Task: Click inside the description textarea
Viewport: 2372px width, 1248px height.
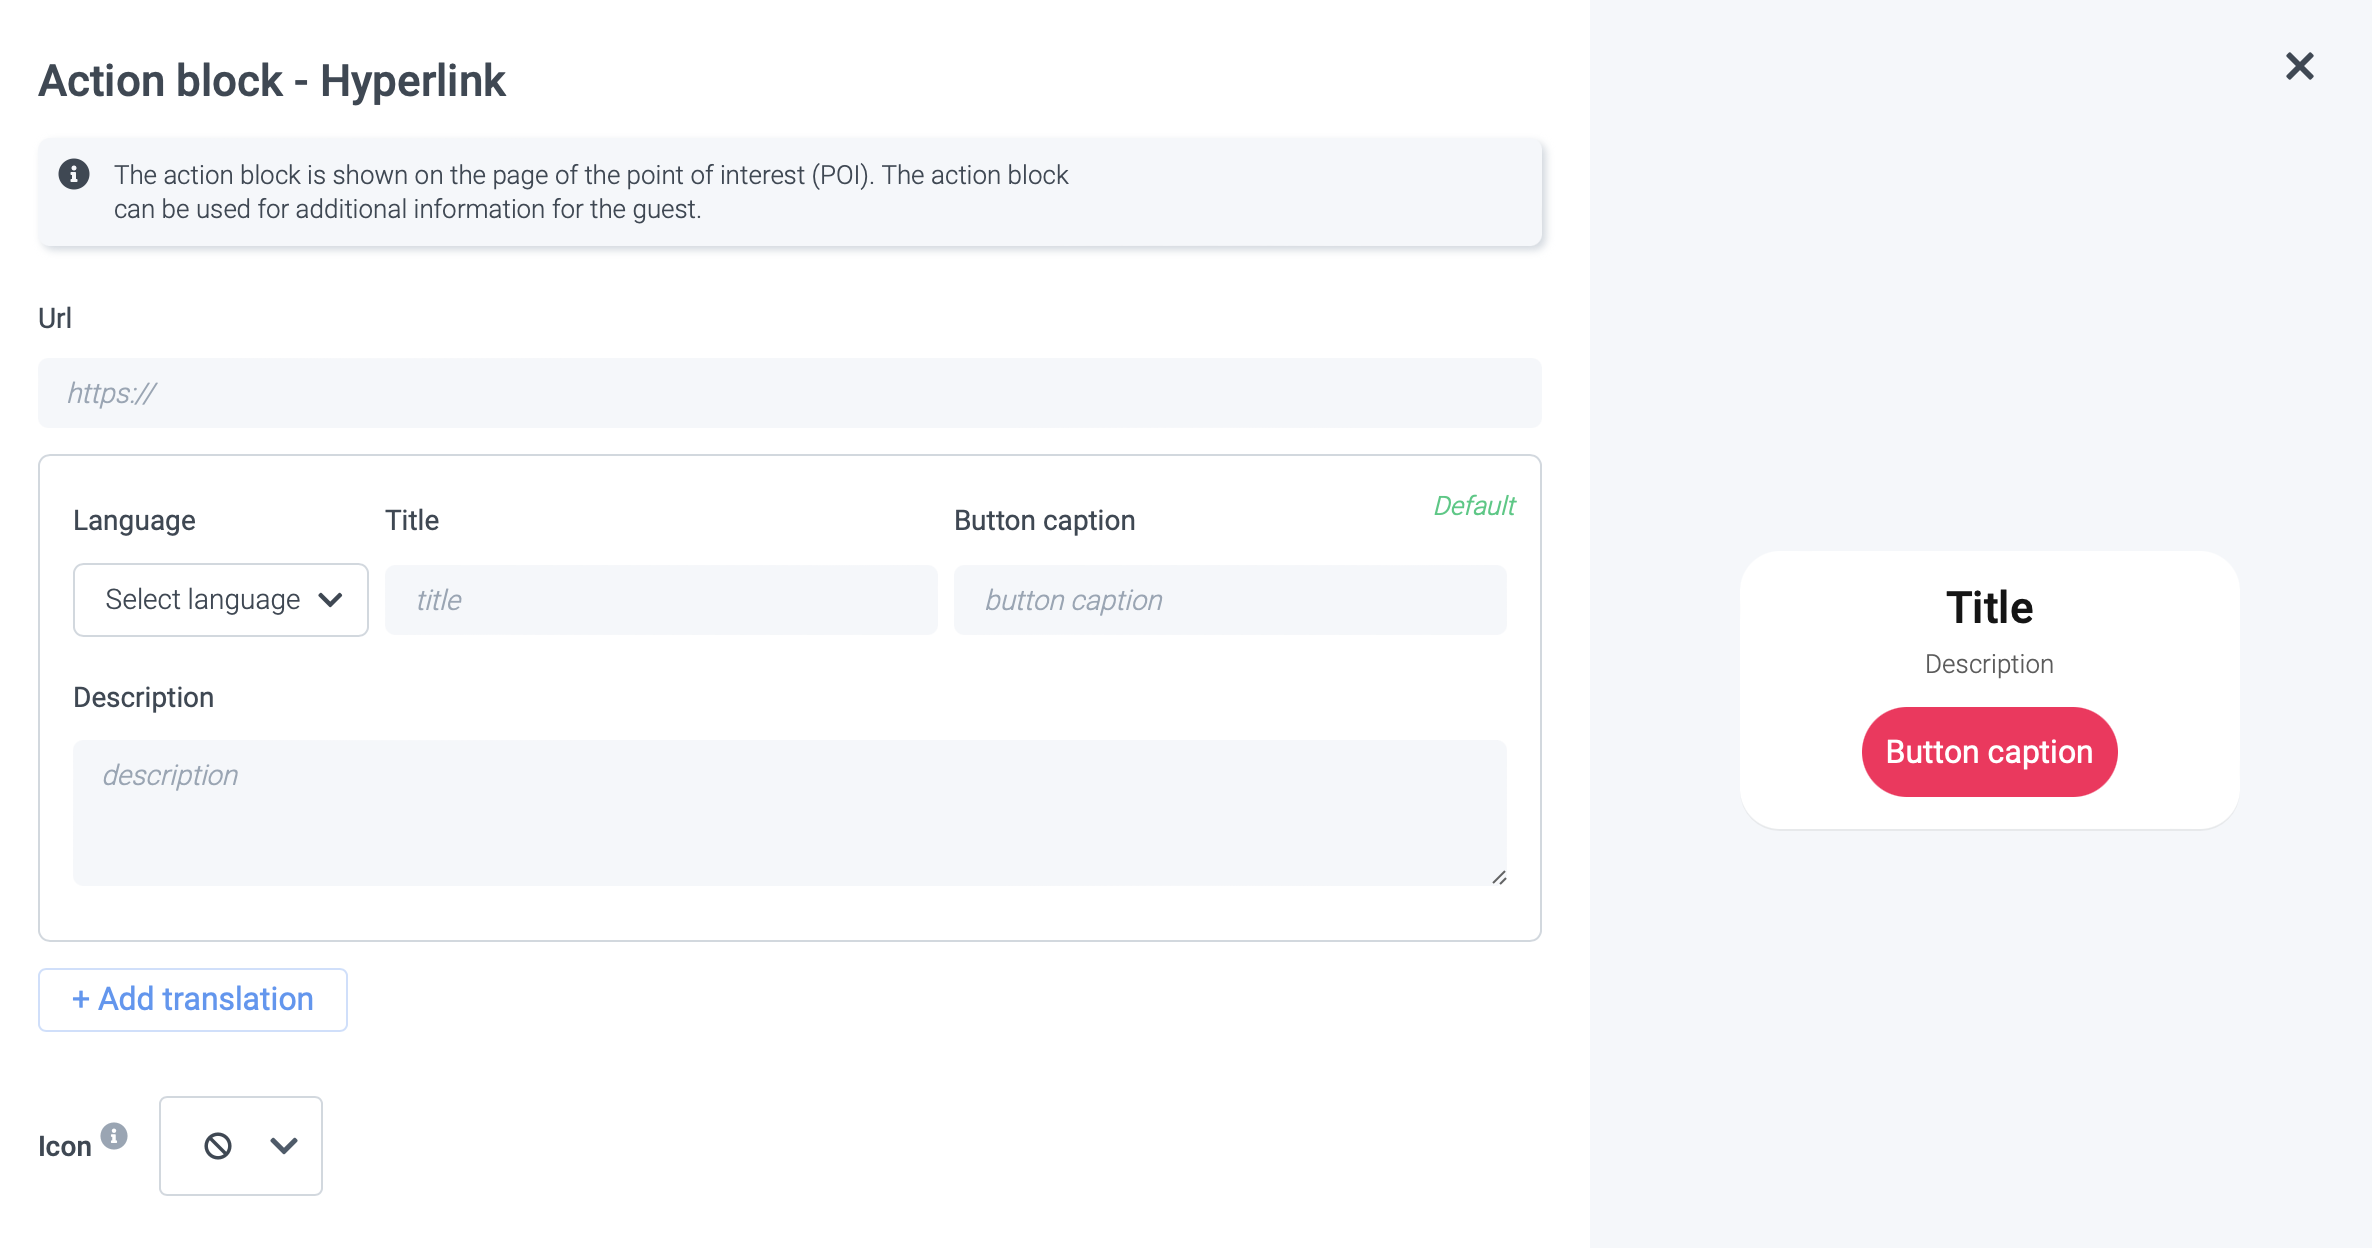Action: point(790,813)
